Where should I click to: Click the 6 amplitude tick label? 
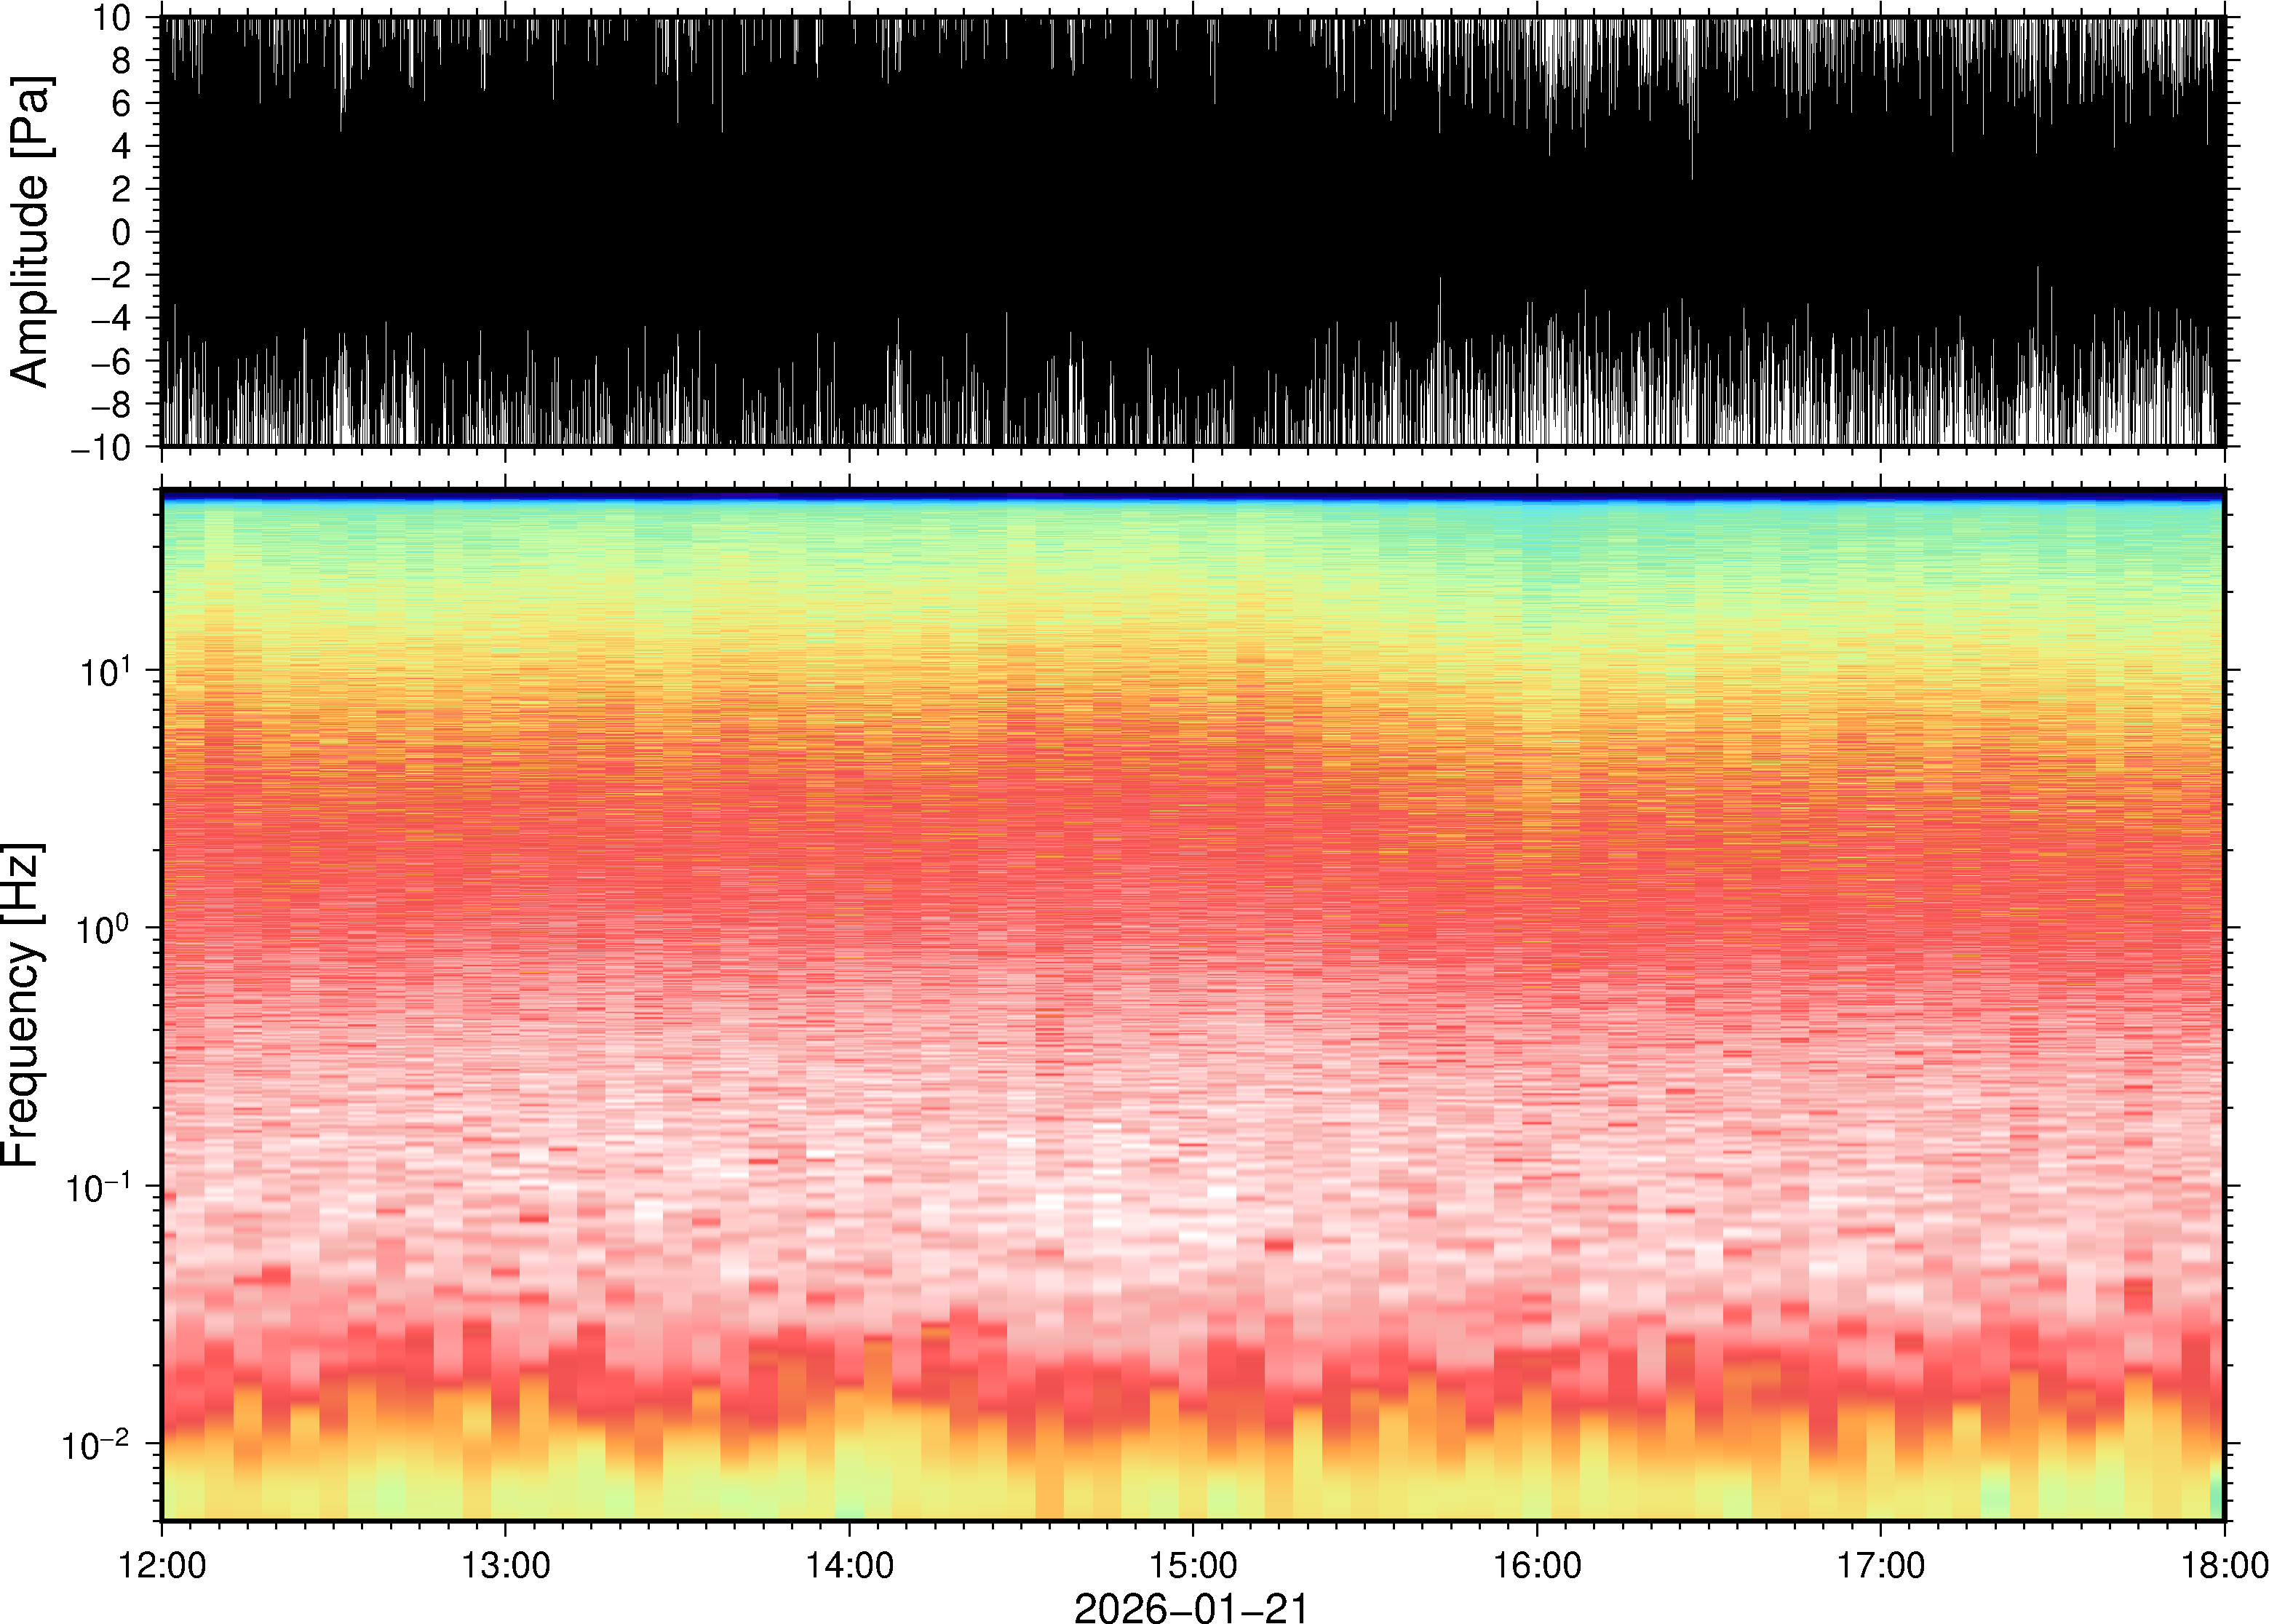(122, 104)
